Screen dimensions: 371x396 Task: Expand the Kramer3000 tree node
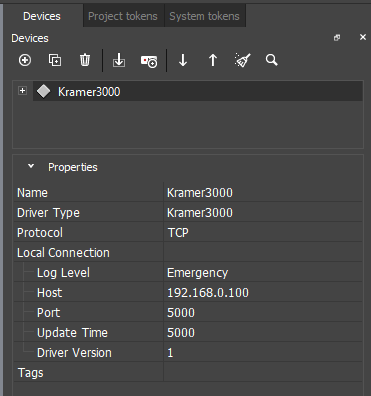22,91
